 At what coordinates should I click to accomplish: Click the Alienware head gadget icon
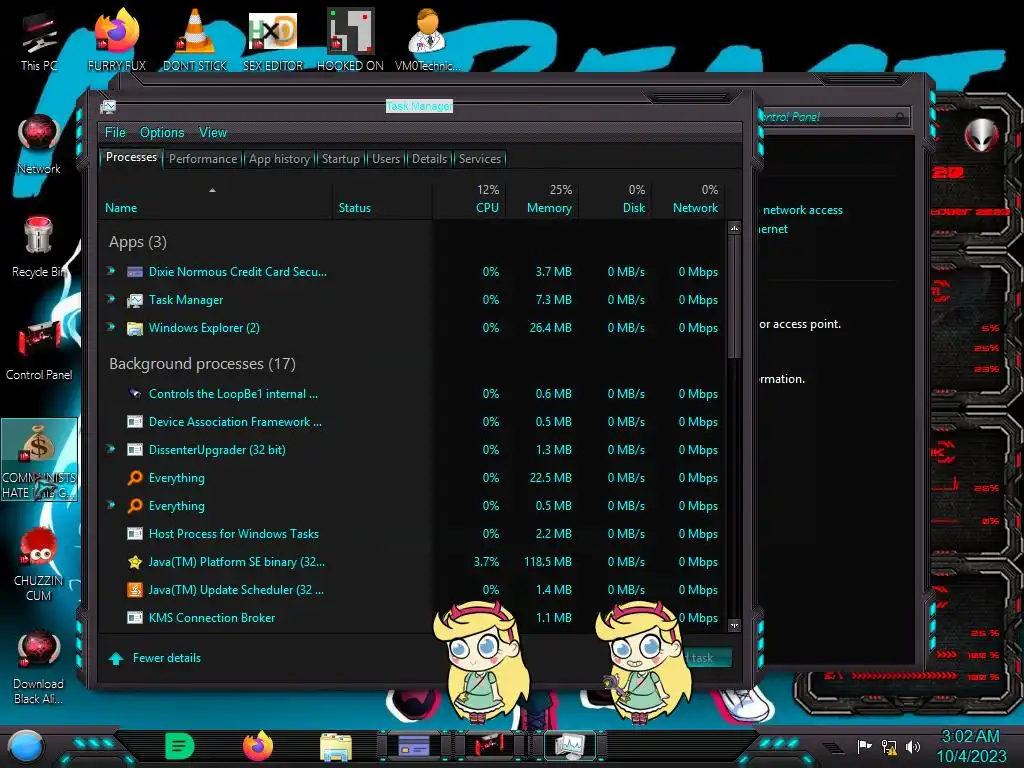(981, 135)
